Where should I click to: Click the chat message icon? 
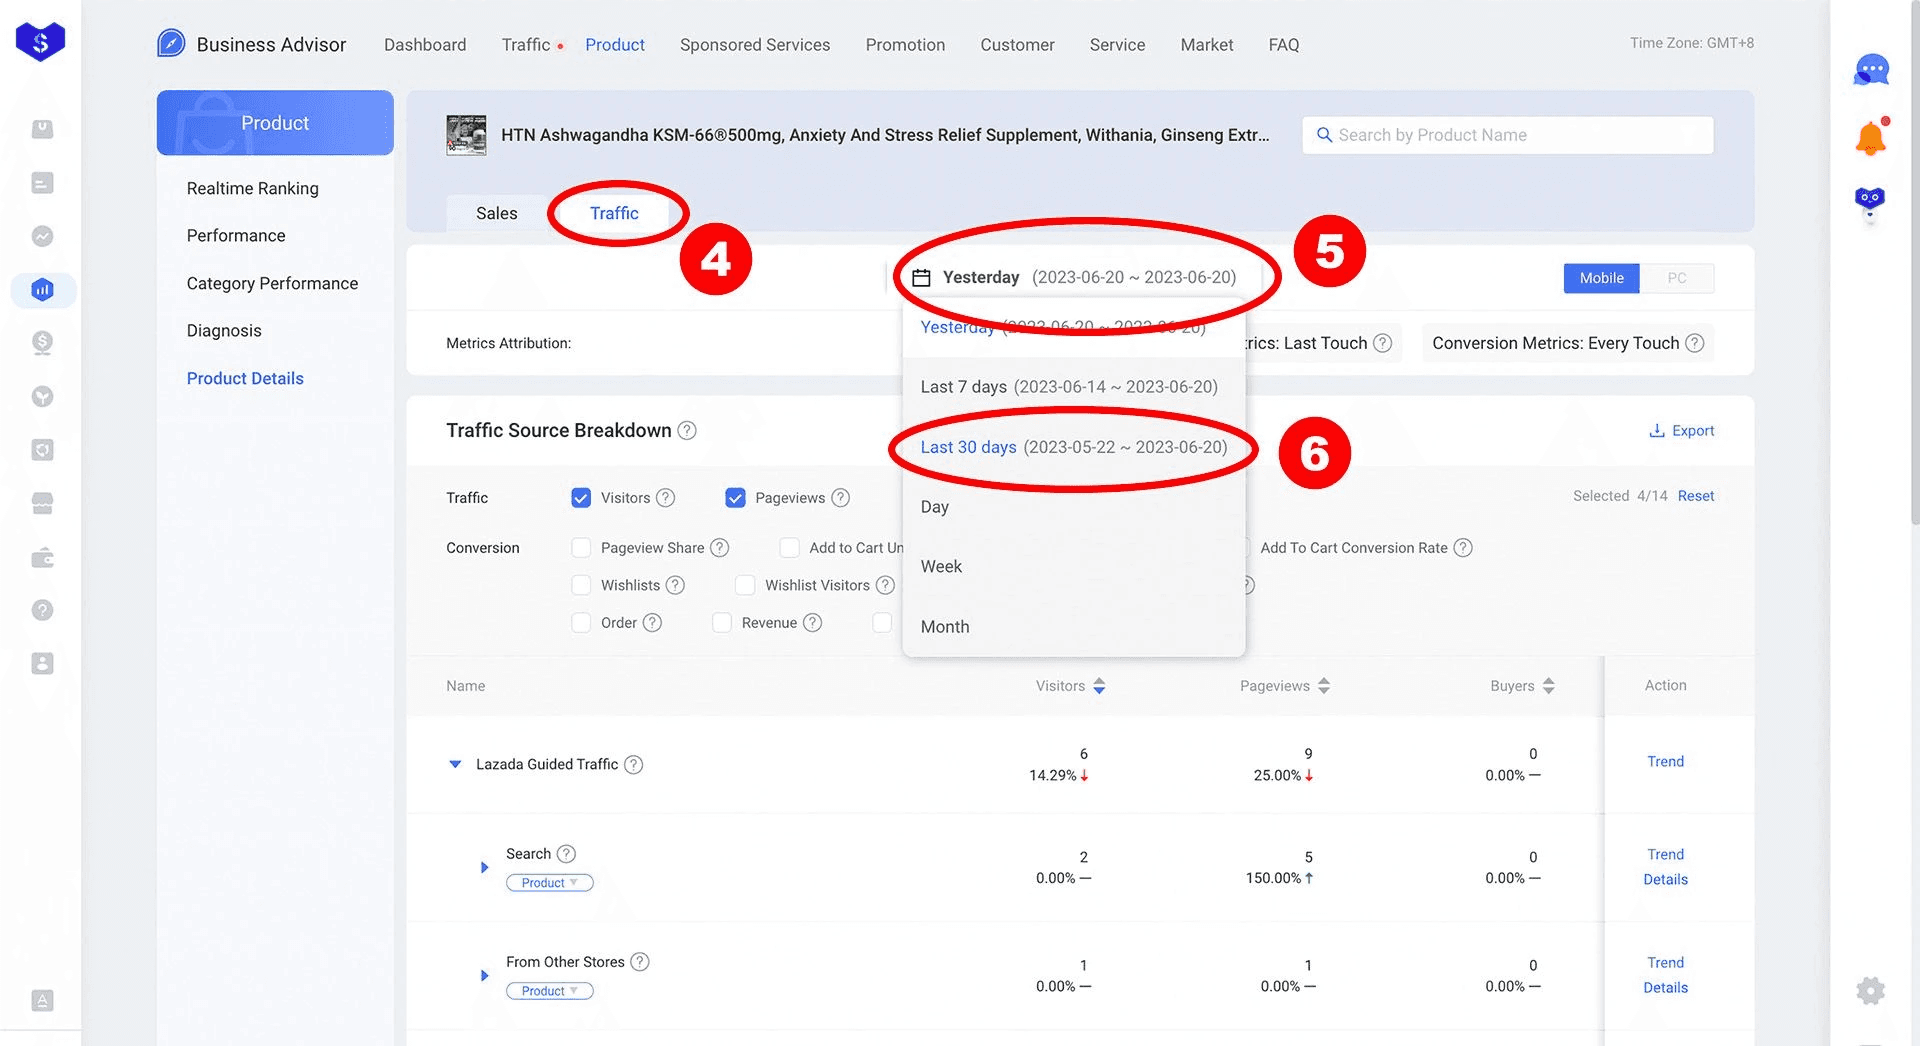(x=1870, y=70)
